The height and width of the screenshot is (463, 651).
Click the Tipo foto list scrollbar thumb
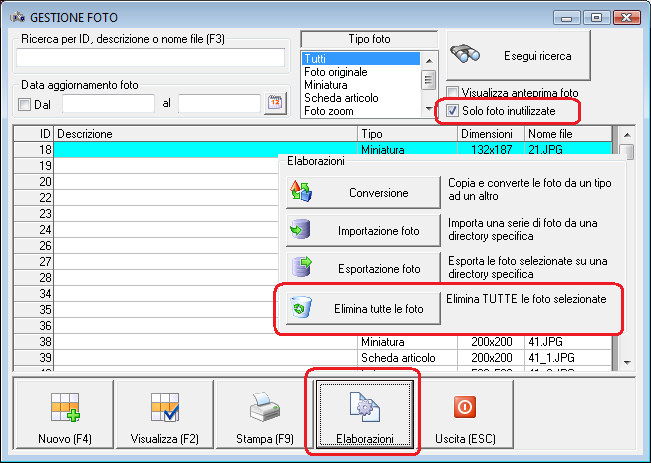[x=428, y=80]
